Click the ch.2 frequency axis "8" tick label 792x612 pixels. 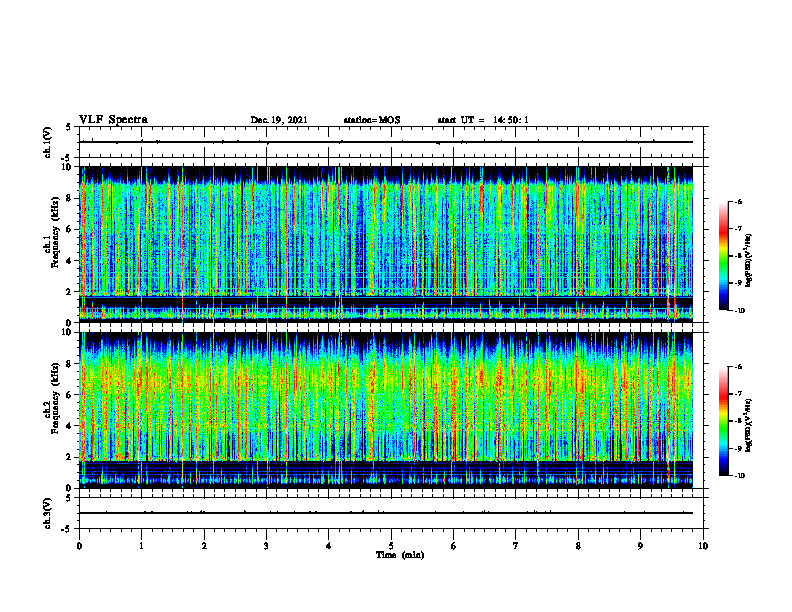click(68, 363)
